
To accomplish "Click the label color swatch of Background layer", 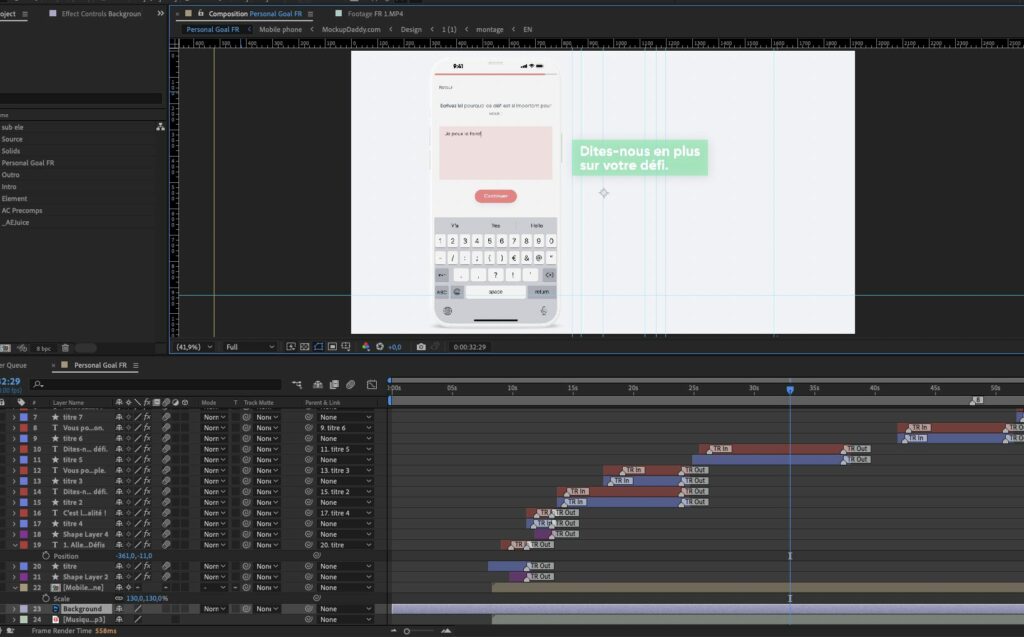I will click(x=22, y=609).
